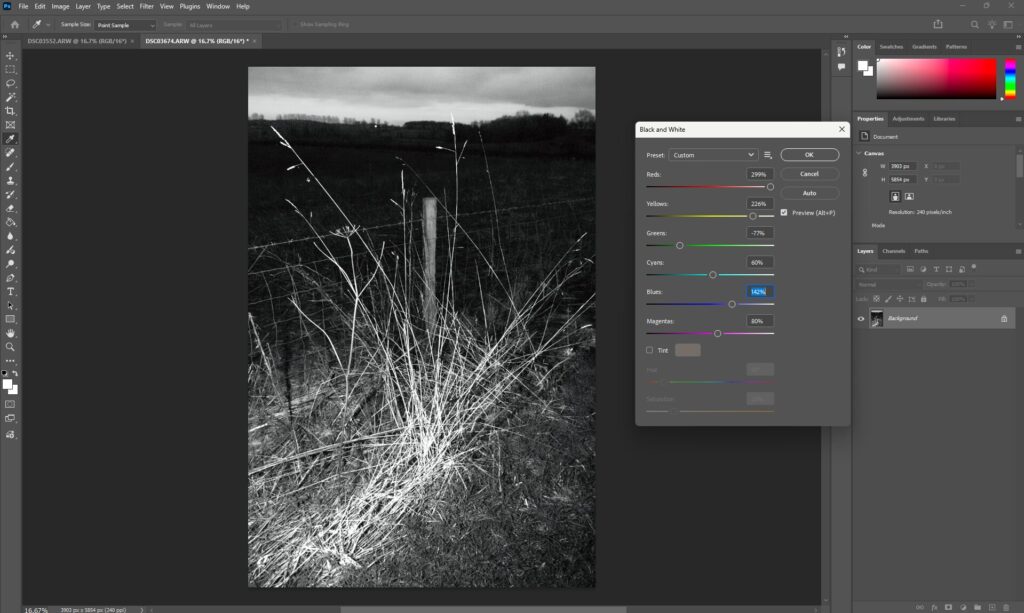Click the Share icon in top bar

point(938,24)
